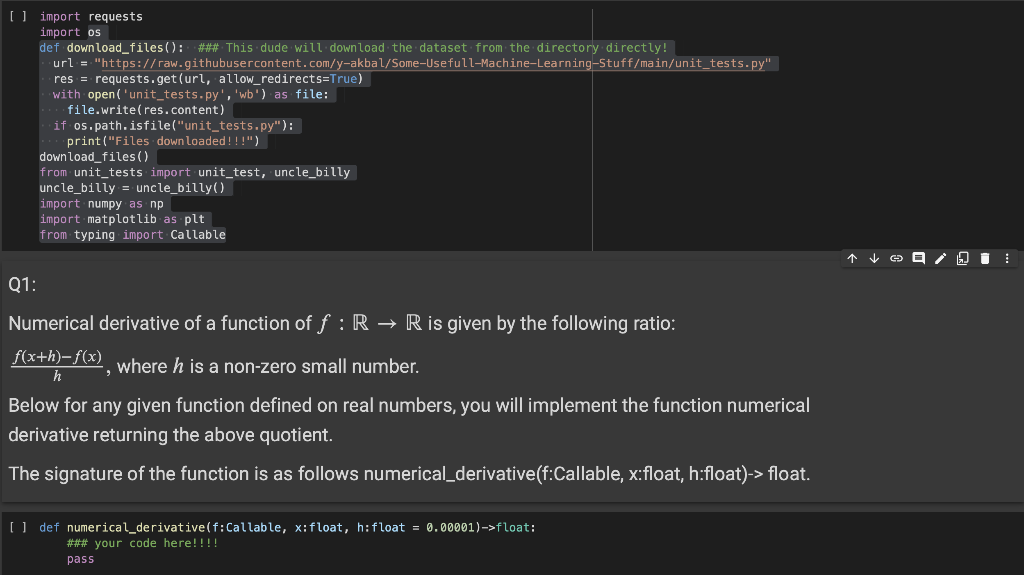Add a comment to the cell
1024x575 pixels.
[918, 259]
